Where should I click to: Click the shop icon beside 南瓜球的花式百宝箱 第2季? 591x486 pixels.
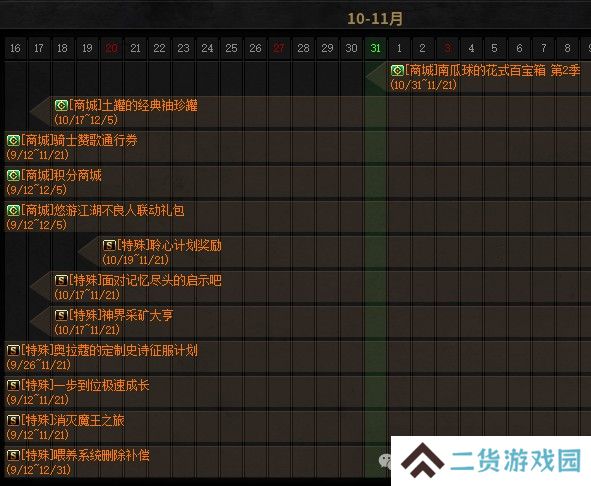pyautogui.click(x=397, y=71)
